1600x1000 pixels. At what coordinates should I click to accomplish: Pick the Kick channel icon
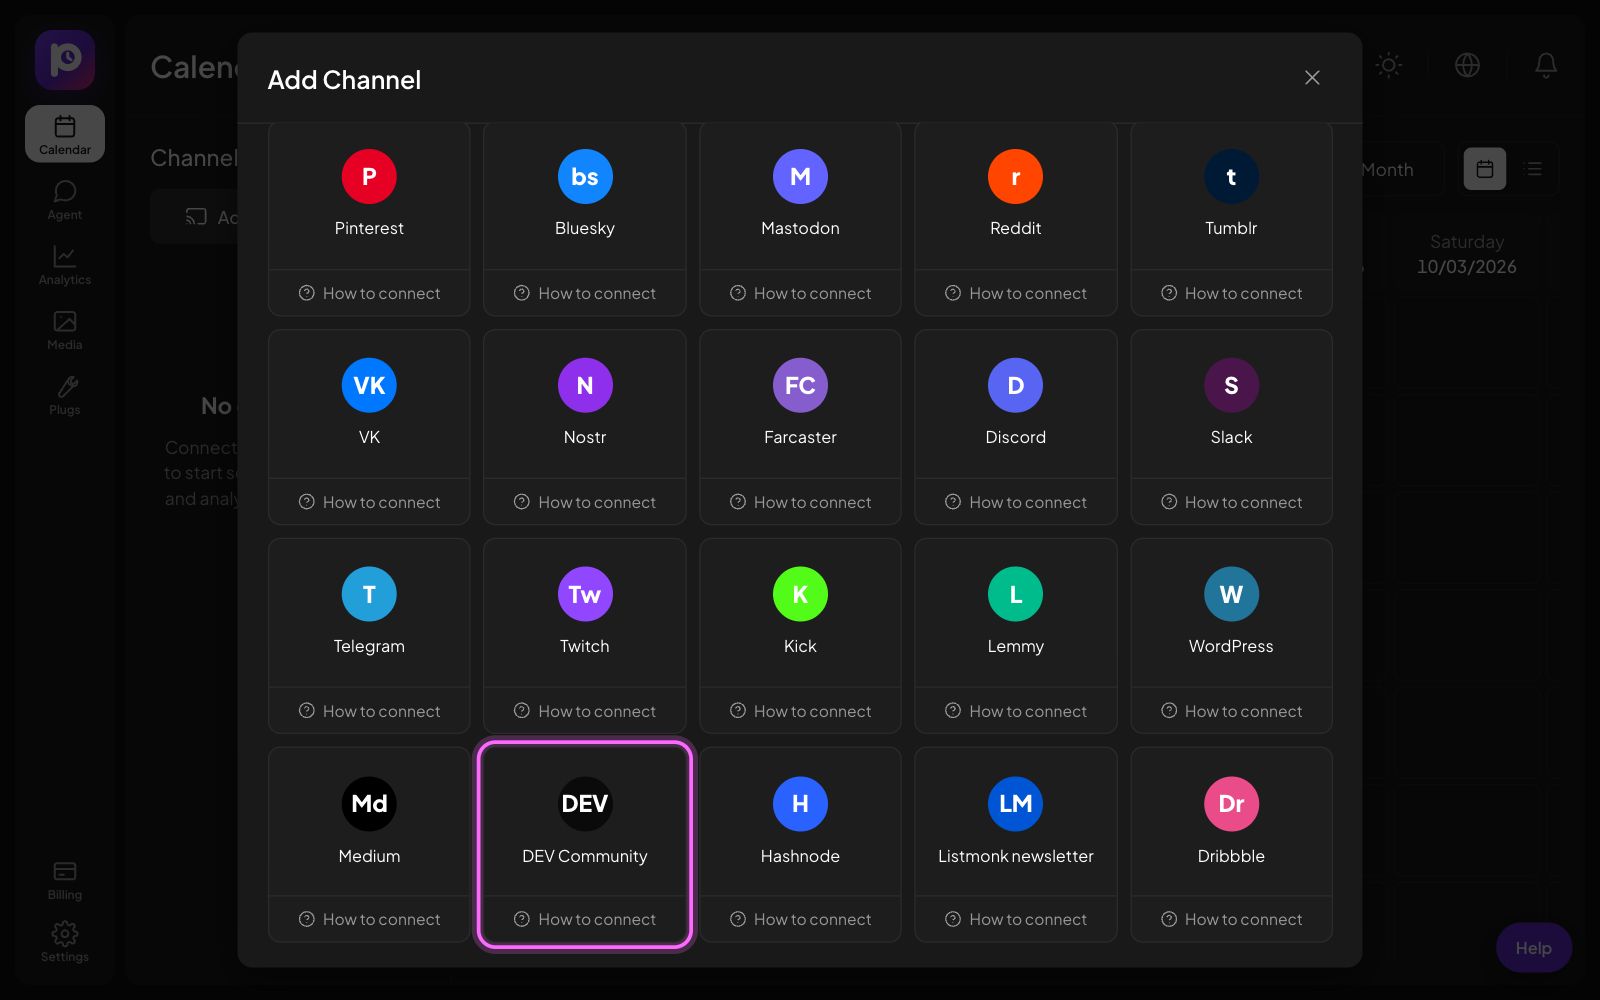tap(800, 595)
